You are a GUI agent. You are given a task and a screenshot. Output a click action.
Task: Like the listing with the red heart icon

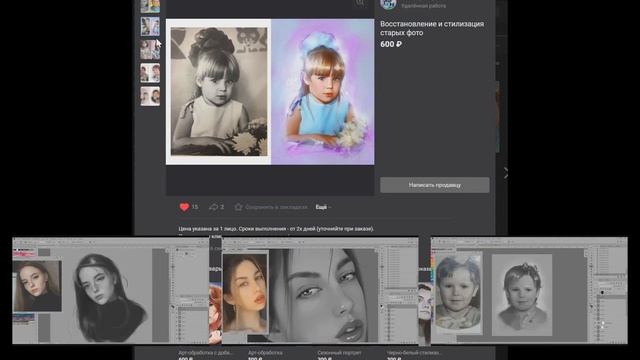coord(184,207)
